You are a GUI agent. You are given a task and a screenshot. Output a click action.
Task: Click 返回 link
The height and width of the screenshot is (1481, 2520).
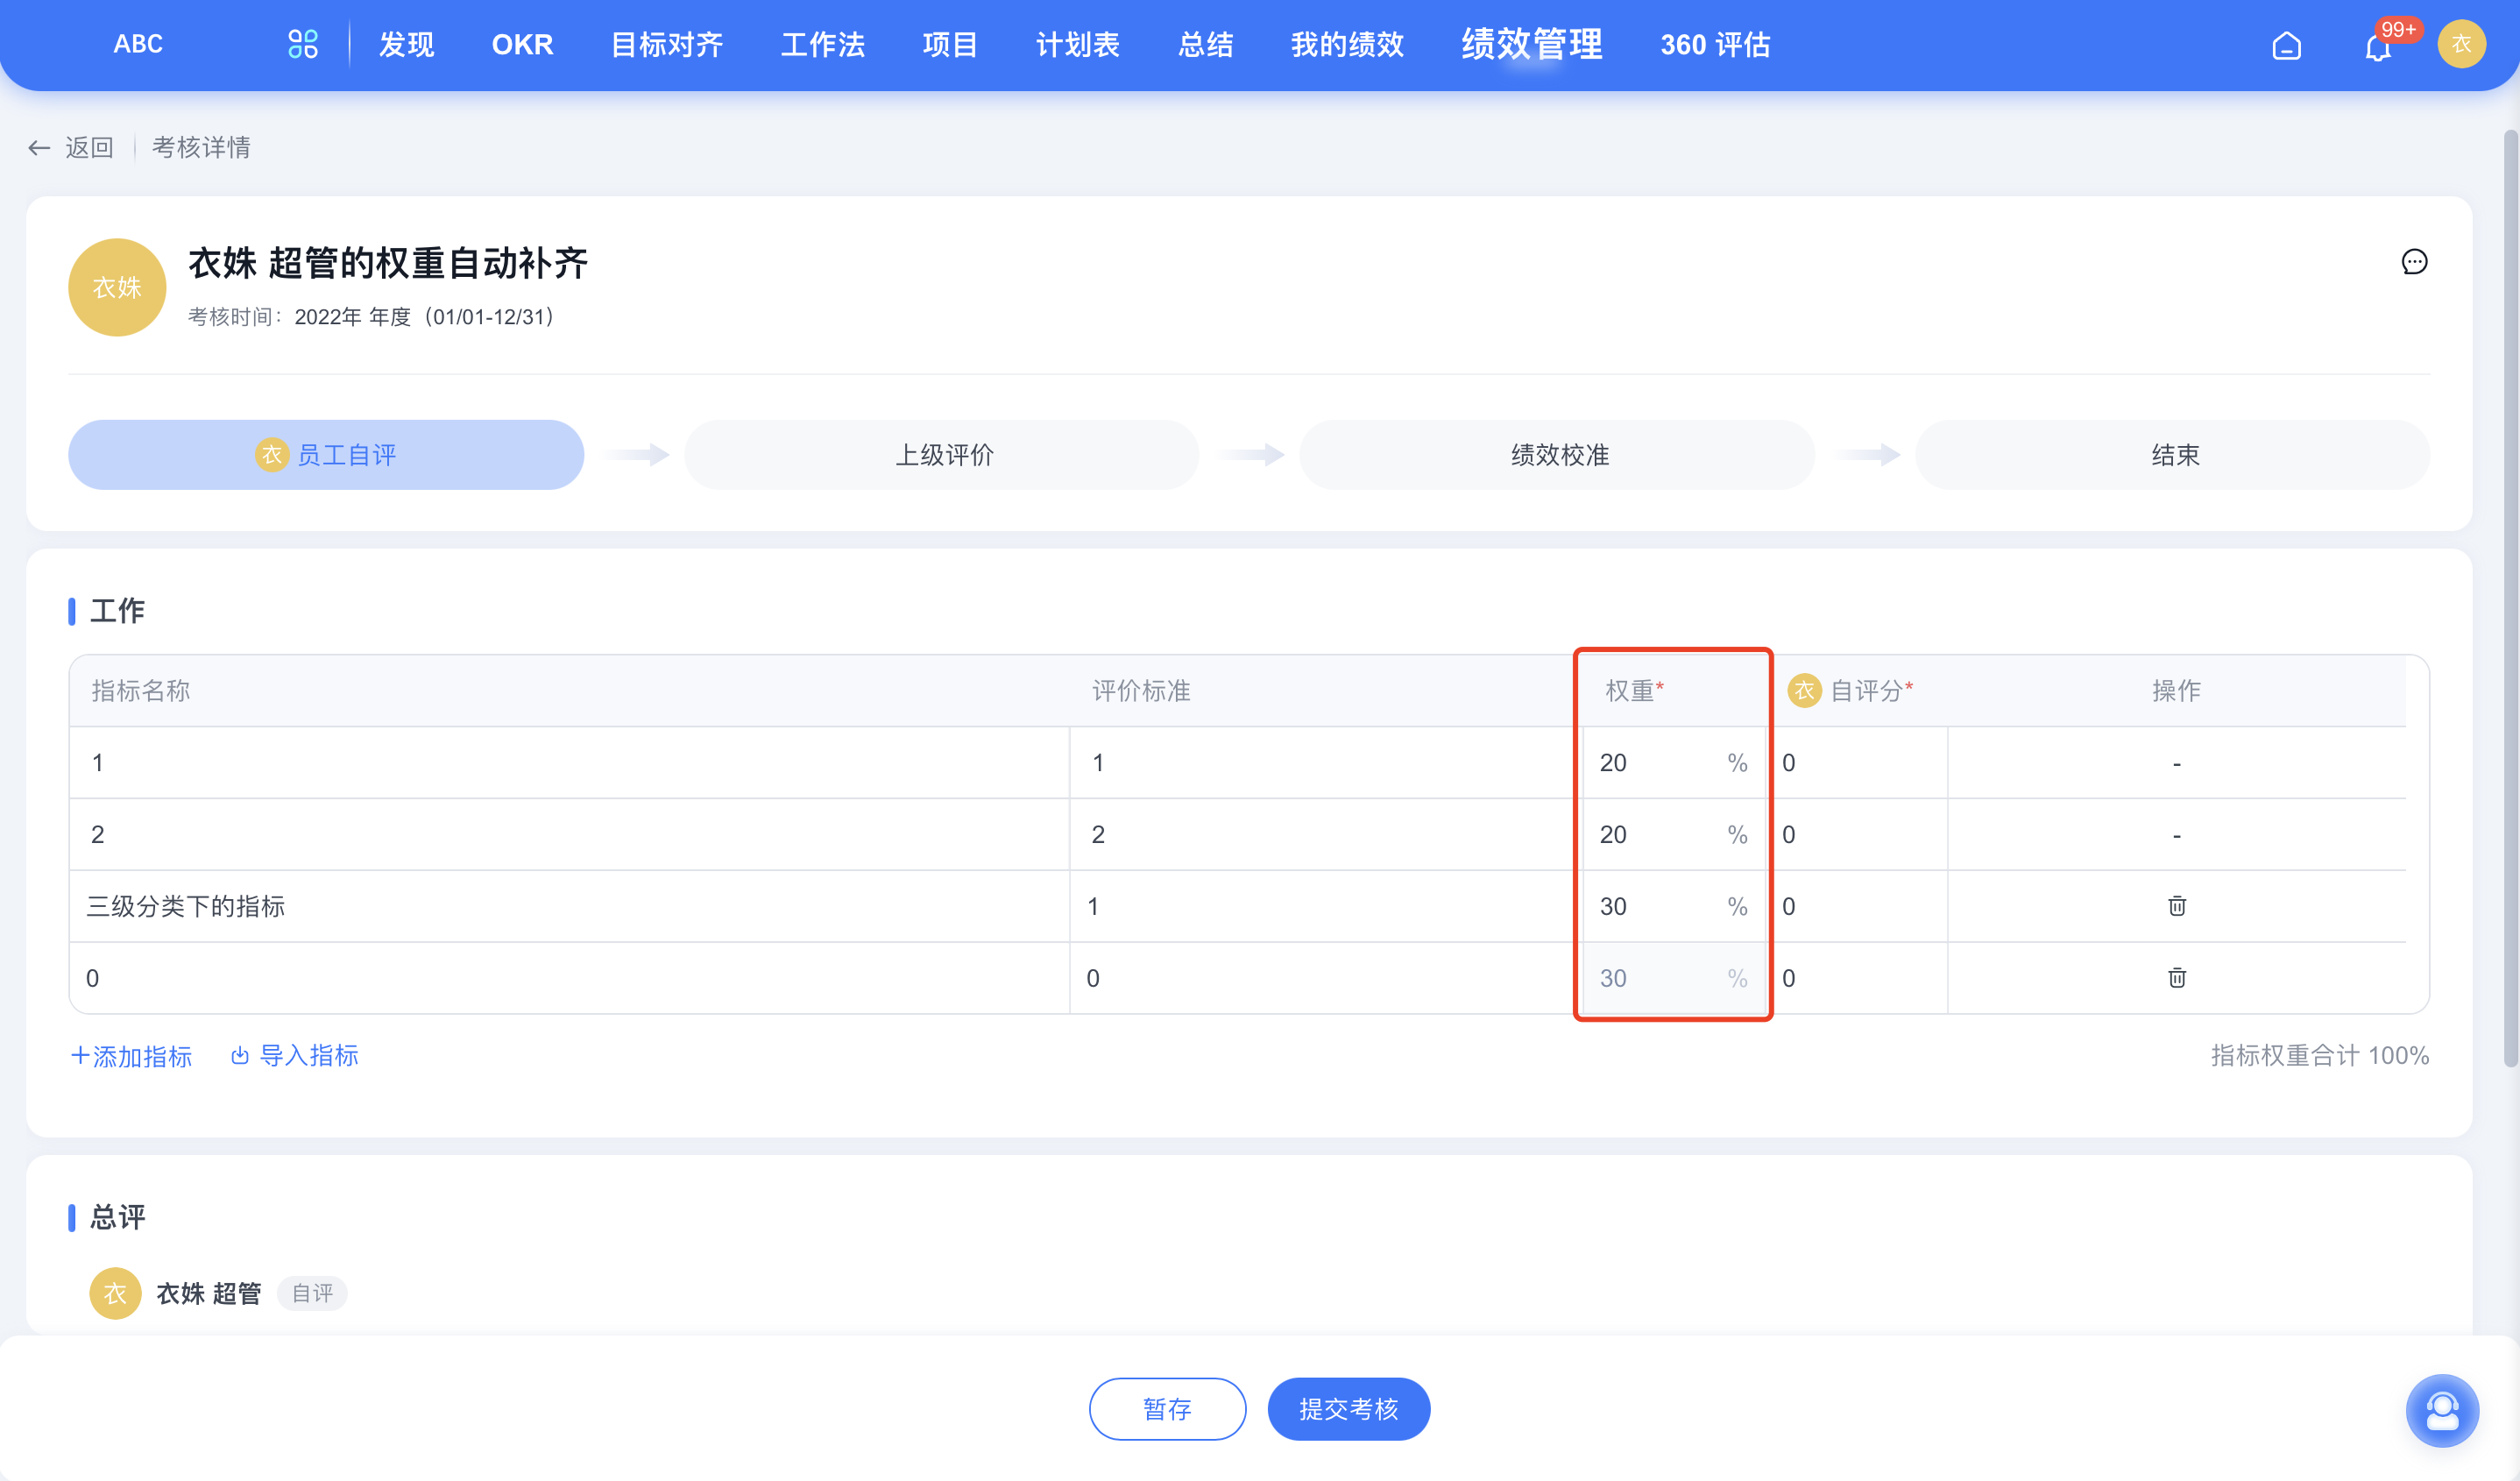pos(89,148)
